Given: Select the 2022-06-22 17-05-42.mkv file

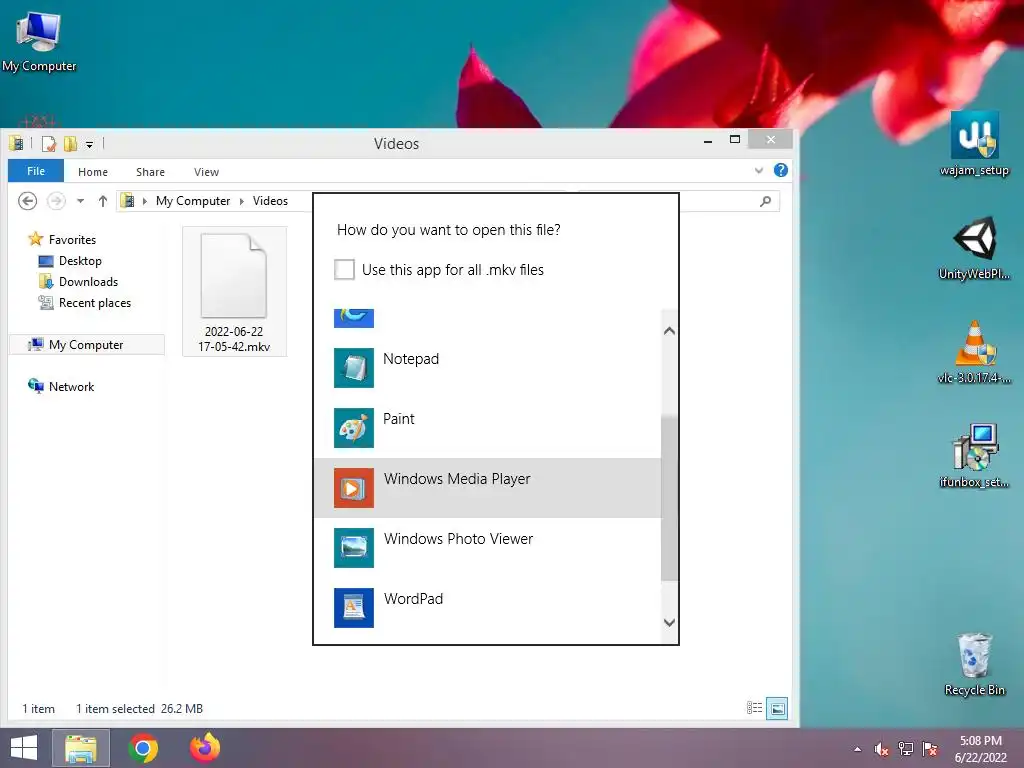Looking at the screenshot, I should point(234,292).
